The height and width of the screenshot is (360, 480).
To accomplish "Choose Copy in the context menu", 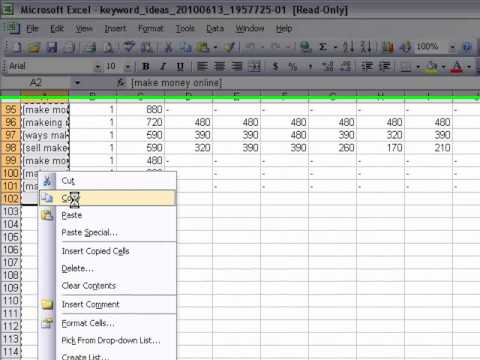I will [x=107, y=198].
